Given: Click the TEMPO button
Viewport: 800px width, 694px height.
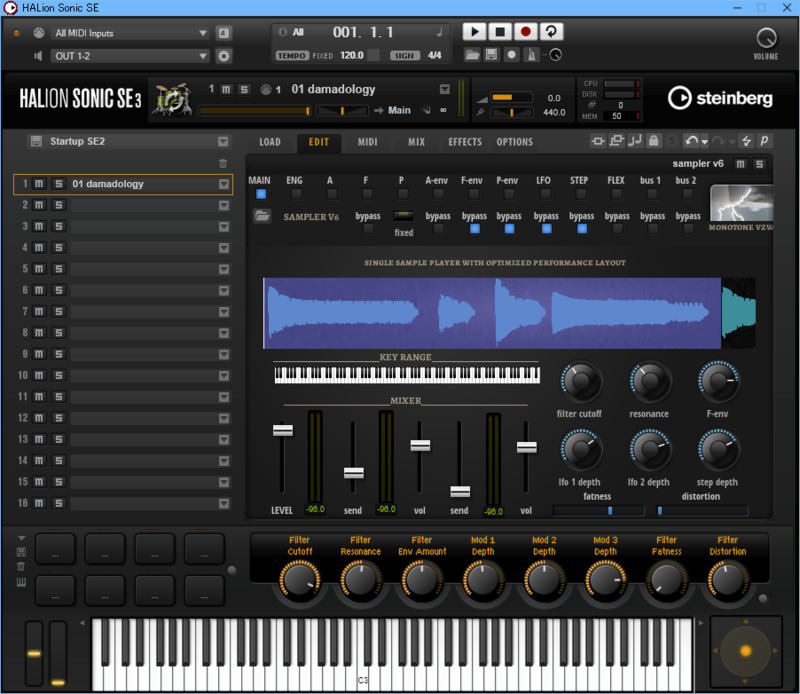Looking at the screenshot, I should point(292,55).
